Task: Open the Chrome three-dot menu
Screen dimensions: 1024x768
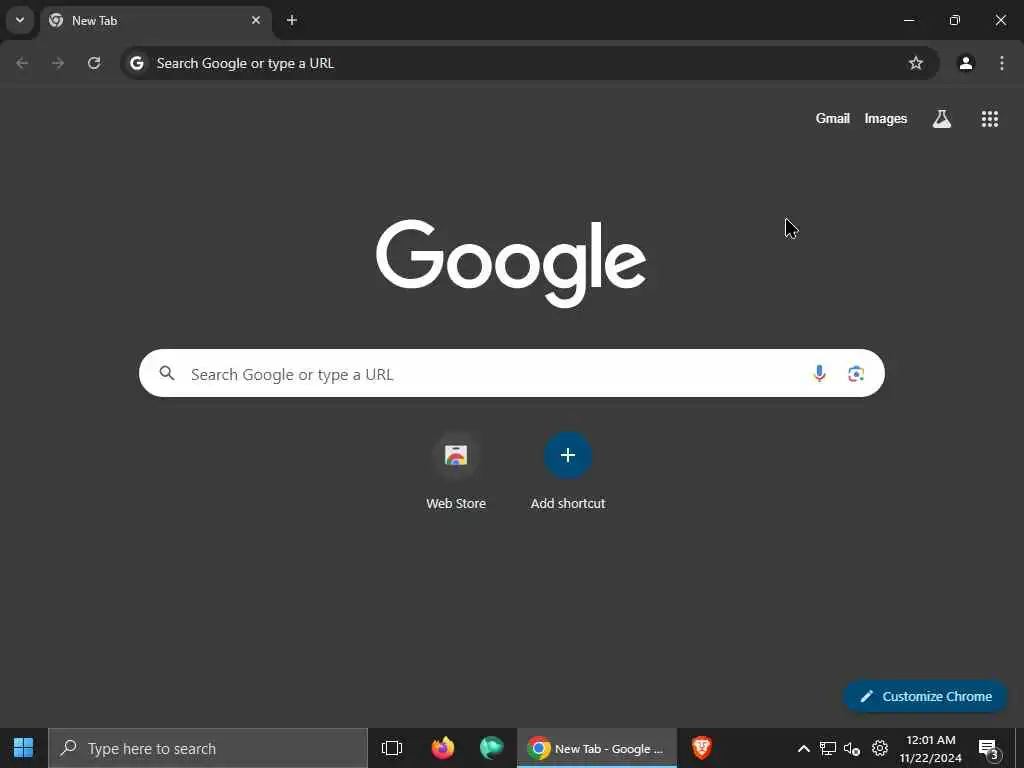Action: (x=1002, y=63)
